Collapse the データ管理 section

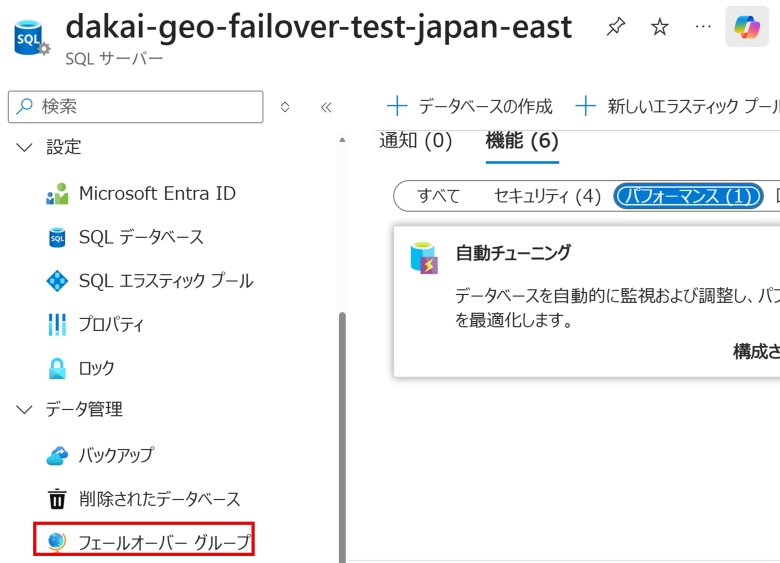24,409
